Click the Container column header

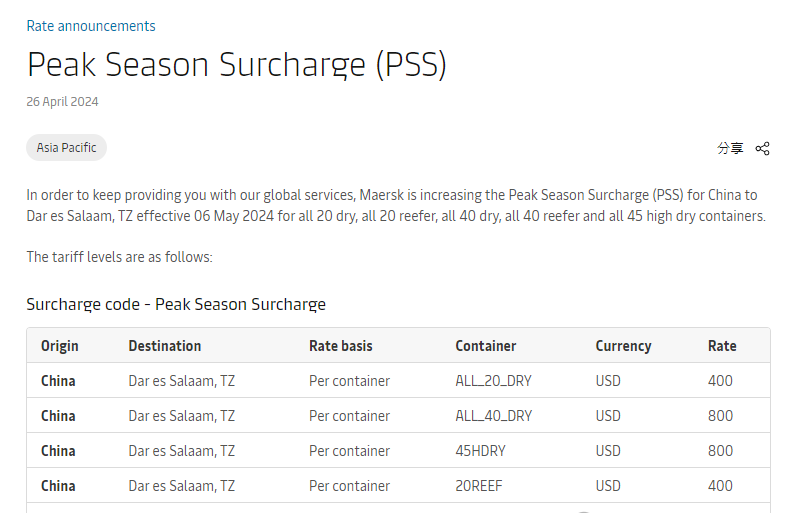[486, 346]
